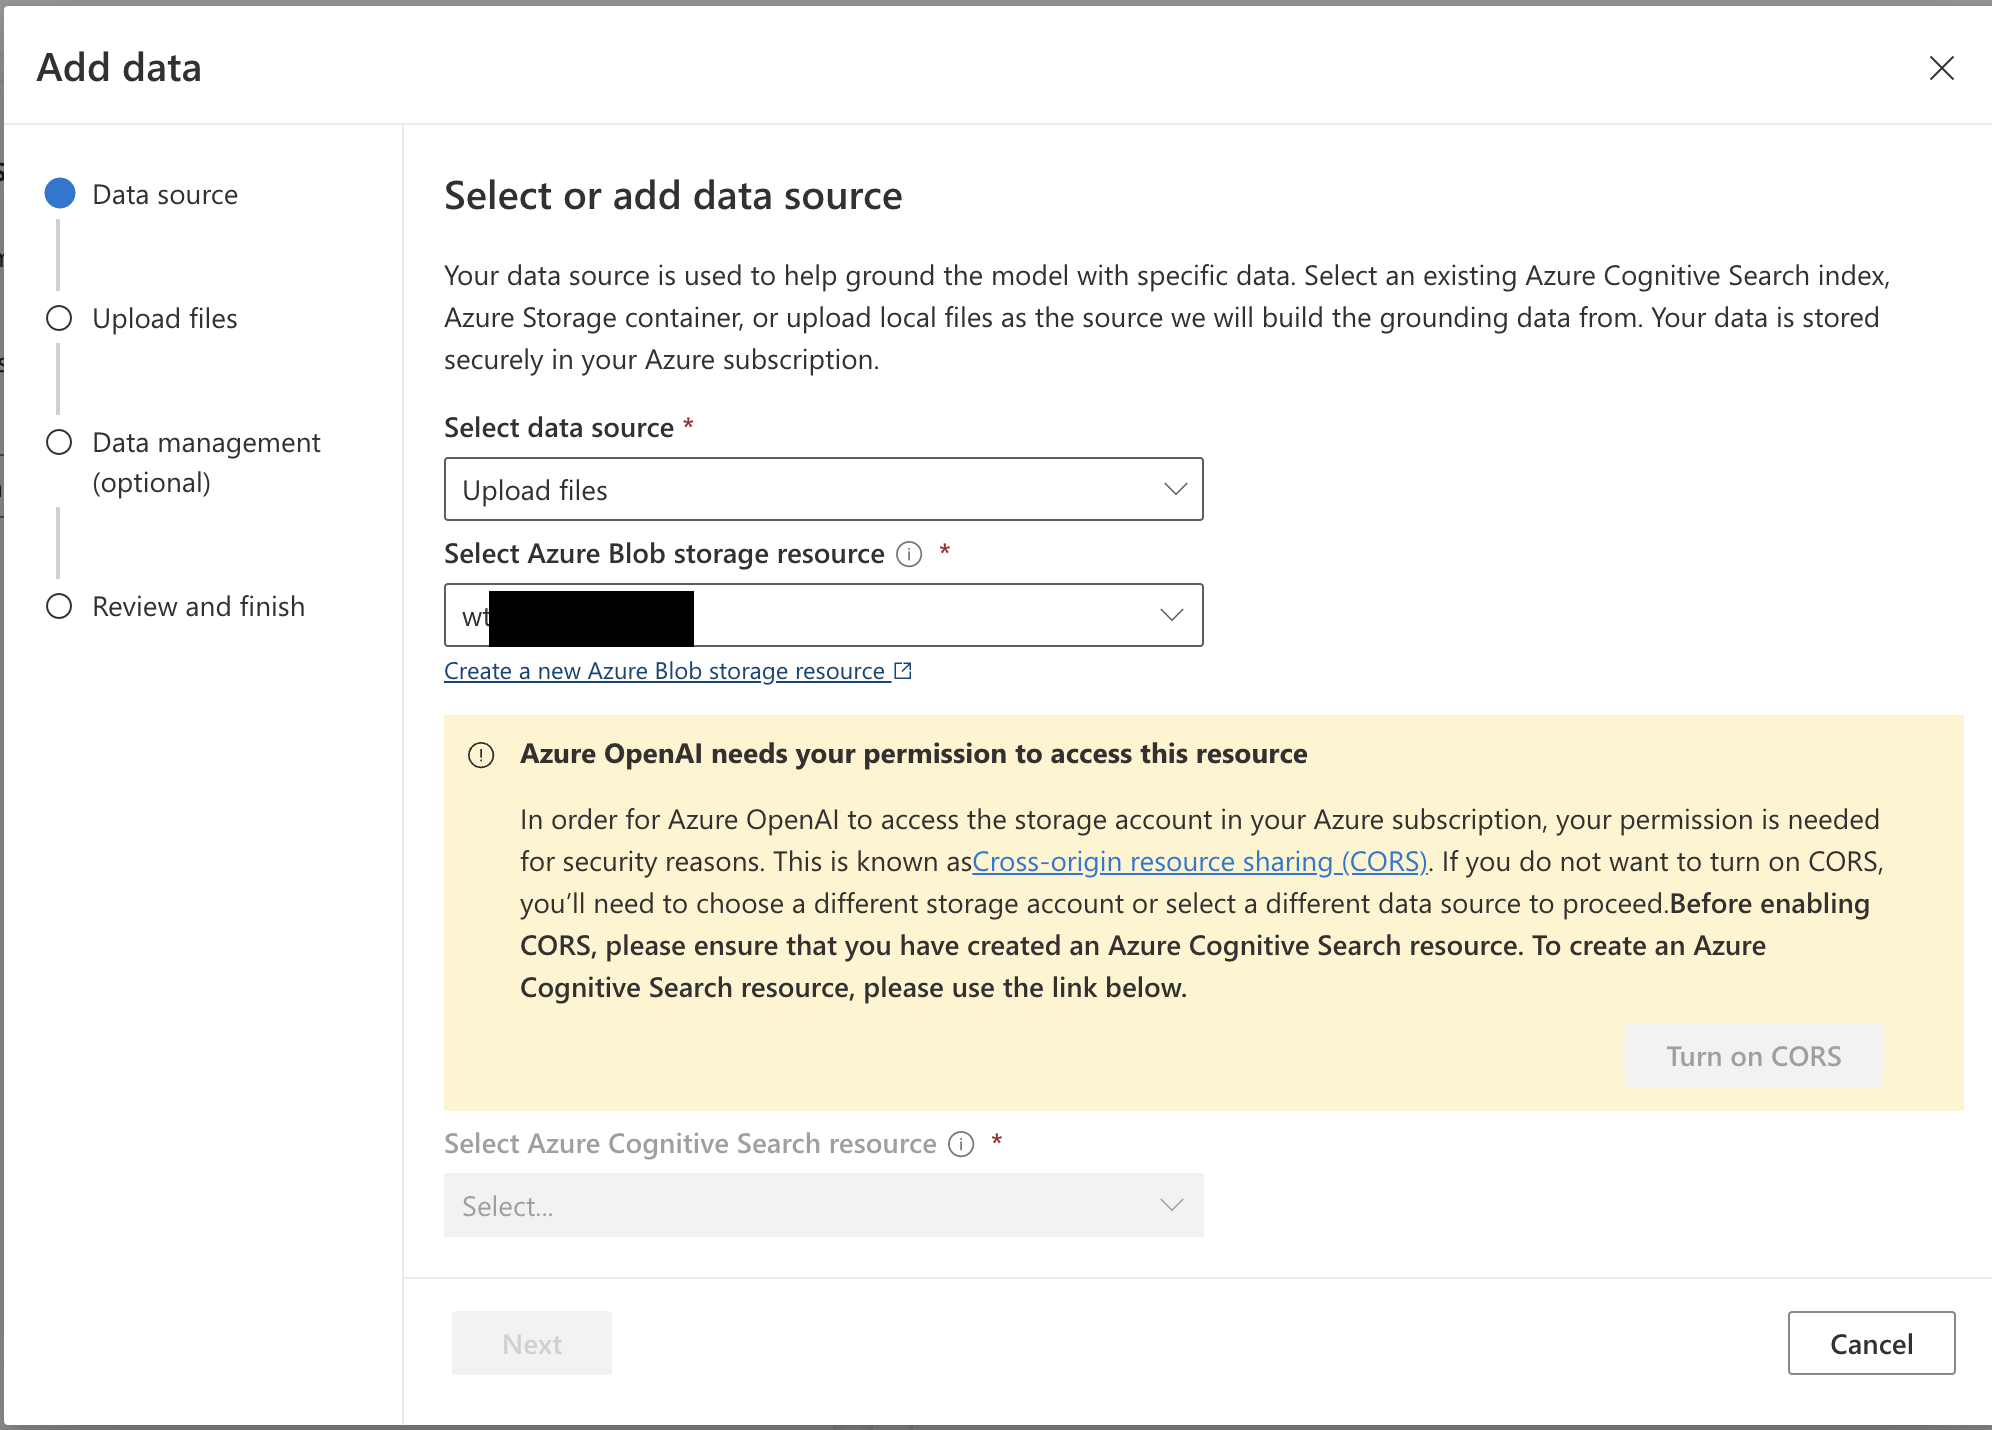
Task: Click the Turn on CORS button
Action: [1752, 1055]
